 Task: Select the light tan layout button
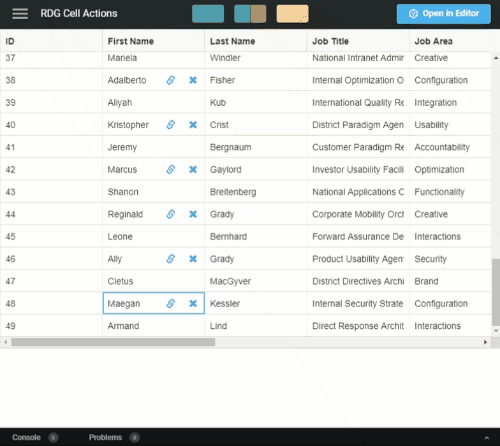(292, 14)
